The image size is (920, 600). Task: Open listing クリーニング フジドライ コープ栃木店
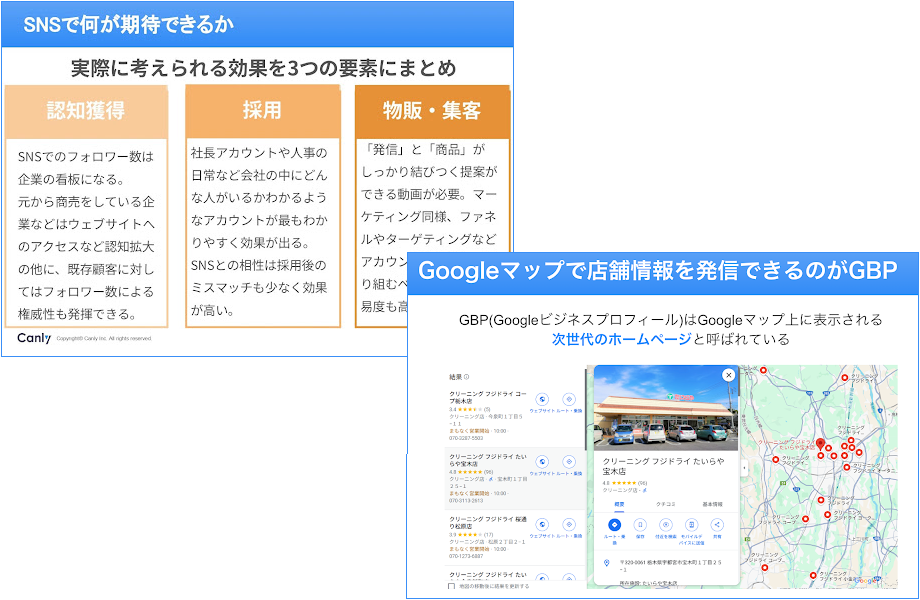[488, 397]
